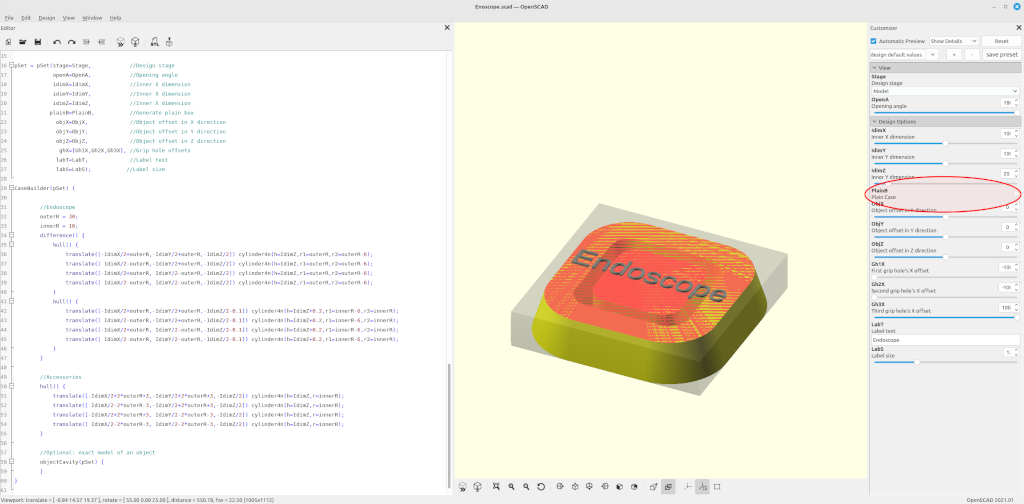The image size is (1024, 504).
Task: Collapse the pSet fold marker on line 16
Action: coord(12,66)
